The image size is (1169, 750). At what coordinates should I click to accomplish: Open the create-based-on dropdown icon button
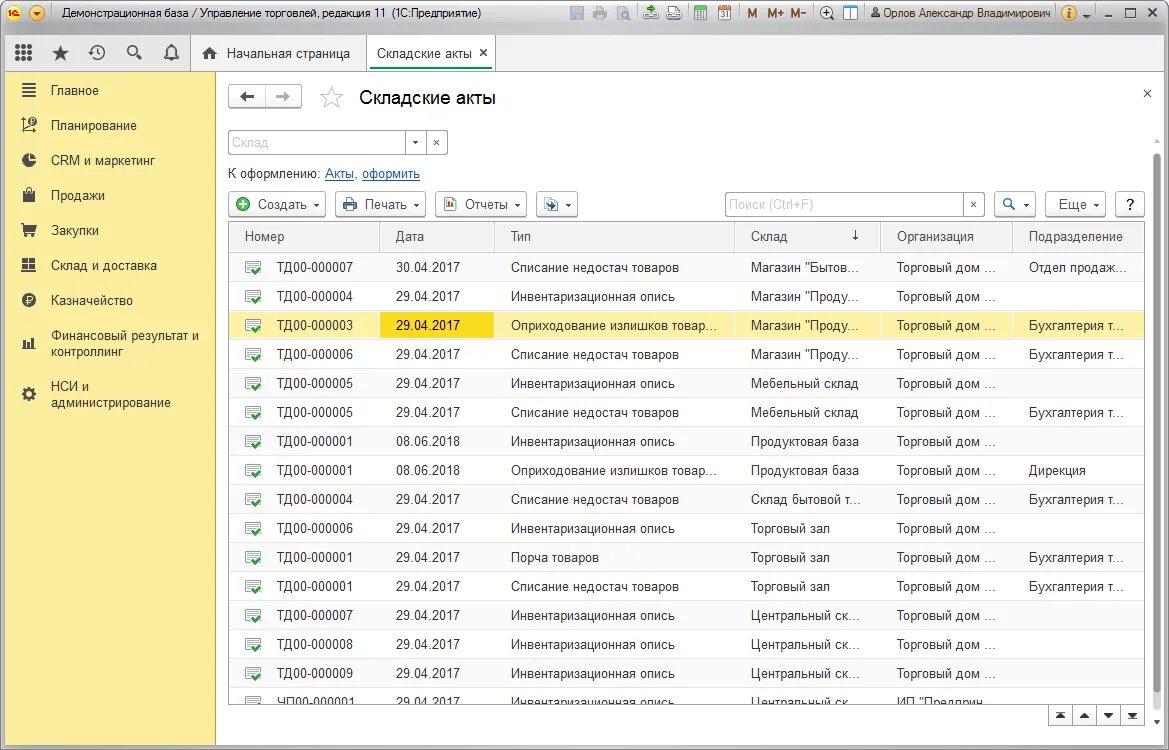click(557, 204)
